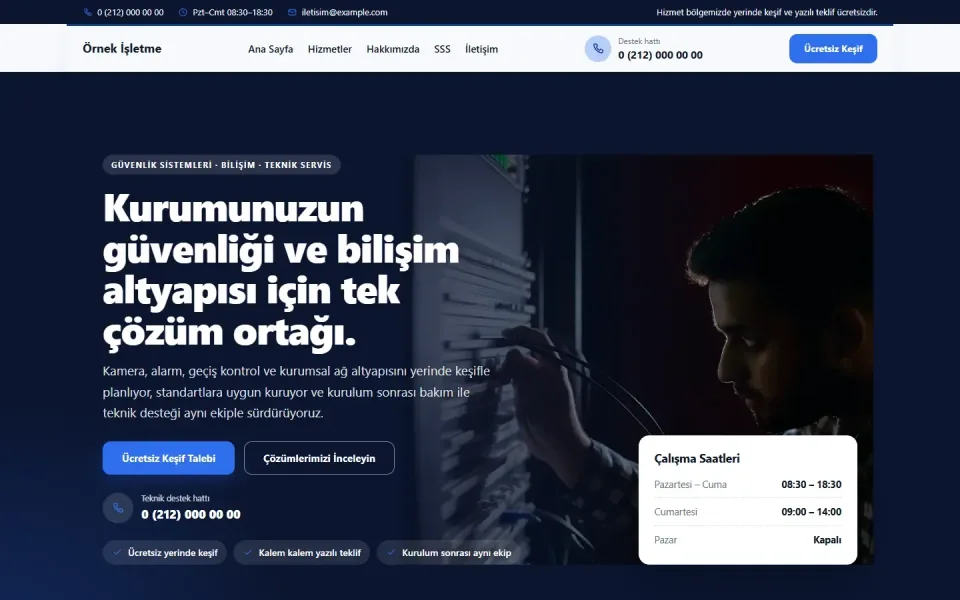
Task: Click the hero paragraph starting Kamera, alarm
Action: [296, 392]
